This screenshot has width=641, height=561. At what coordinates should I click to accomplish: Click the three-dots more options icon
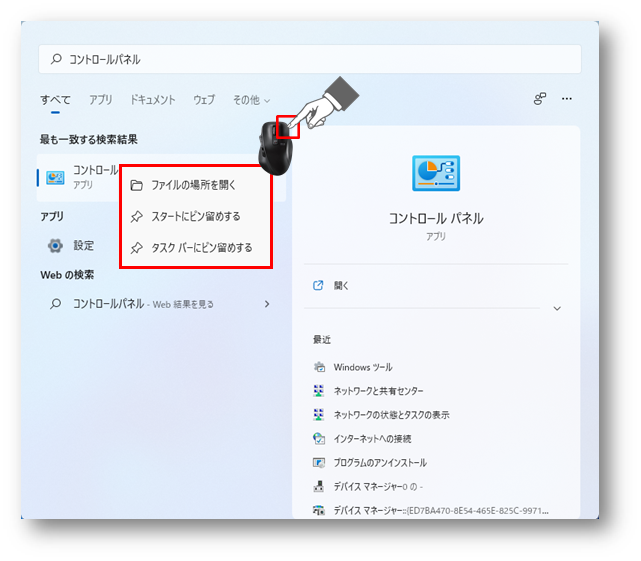click(x=567, y=99)
